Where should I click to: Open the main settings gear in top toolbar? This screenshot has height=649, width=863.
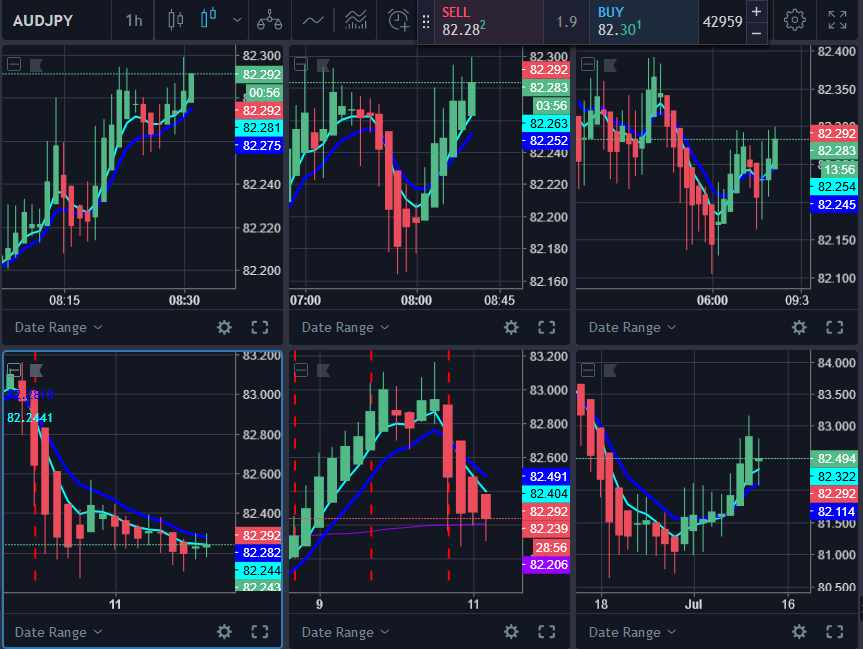[794, 20]
